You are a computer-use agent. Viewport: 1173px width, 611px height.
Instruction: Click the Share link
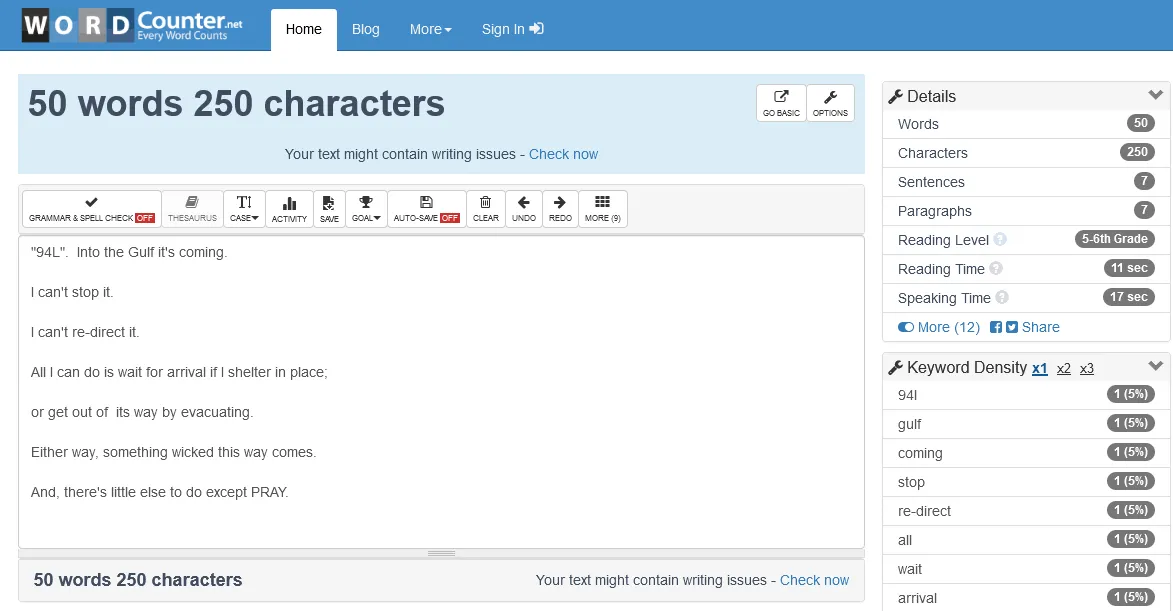(1041, 327)
